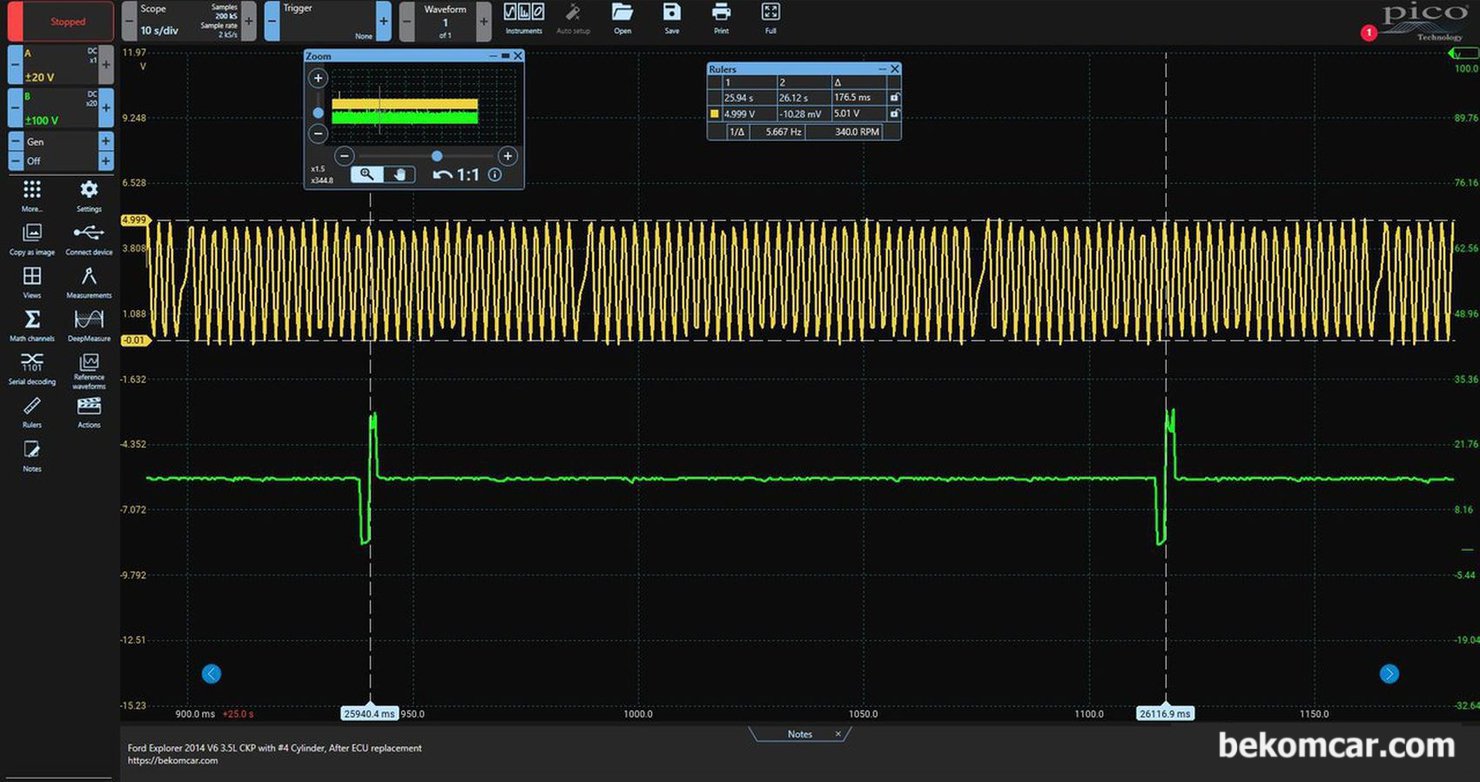Image resolution: width=1480 pixels, height=782 pixels.
Task: Open the Settings gear
Action: 89,195
